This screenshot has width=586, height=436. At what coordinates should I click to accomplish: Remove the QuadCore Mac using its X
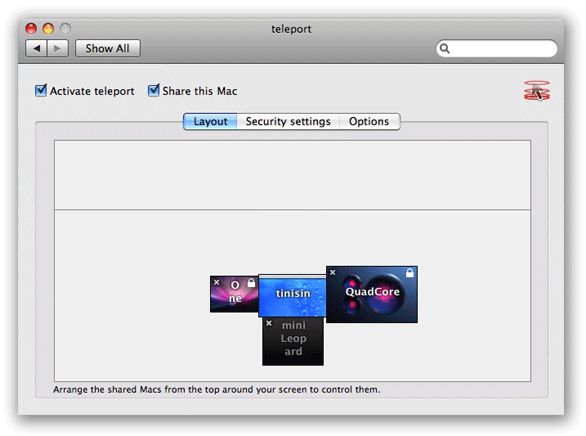(333, 272)
